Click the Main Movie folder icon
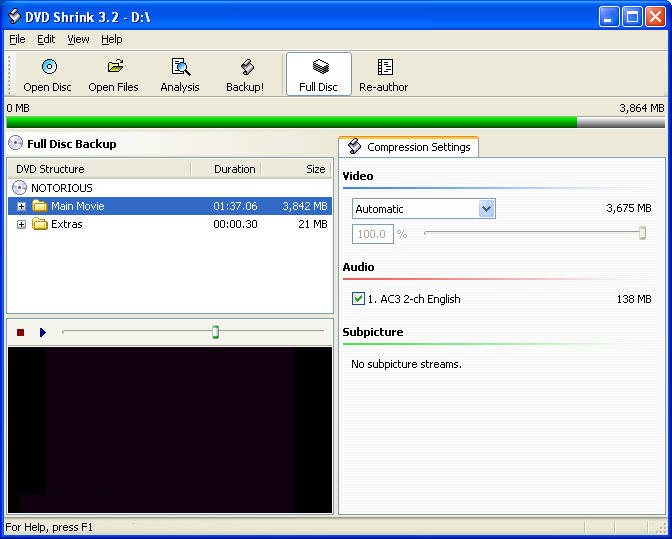The image size is (672, 539). coord(40,206)
